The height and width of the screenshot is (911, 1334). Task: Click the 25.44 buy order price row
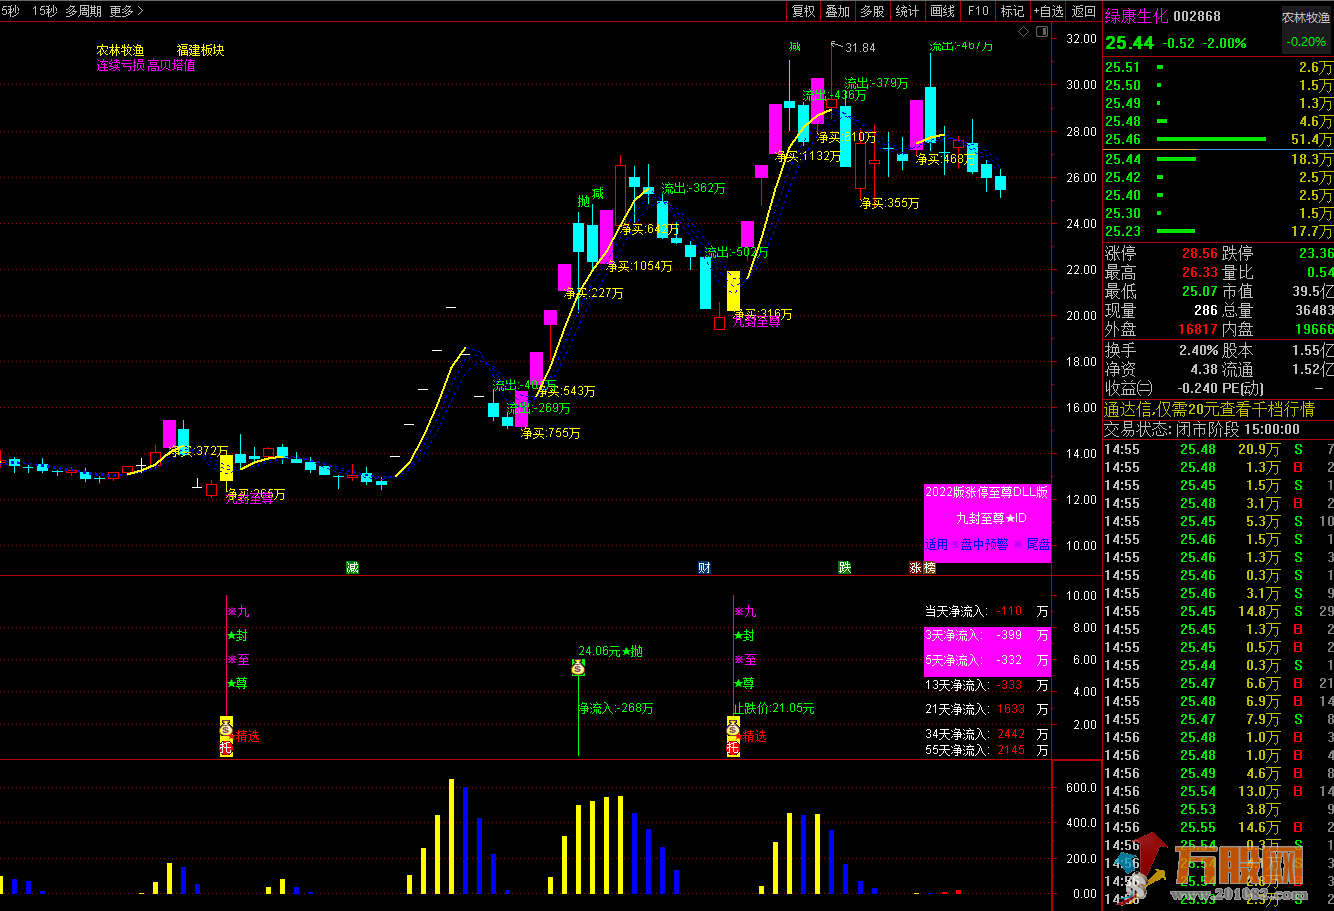(1218, 159)
